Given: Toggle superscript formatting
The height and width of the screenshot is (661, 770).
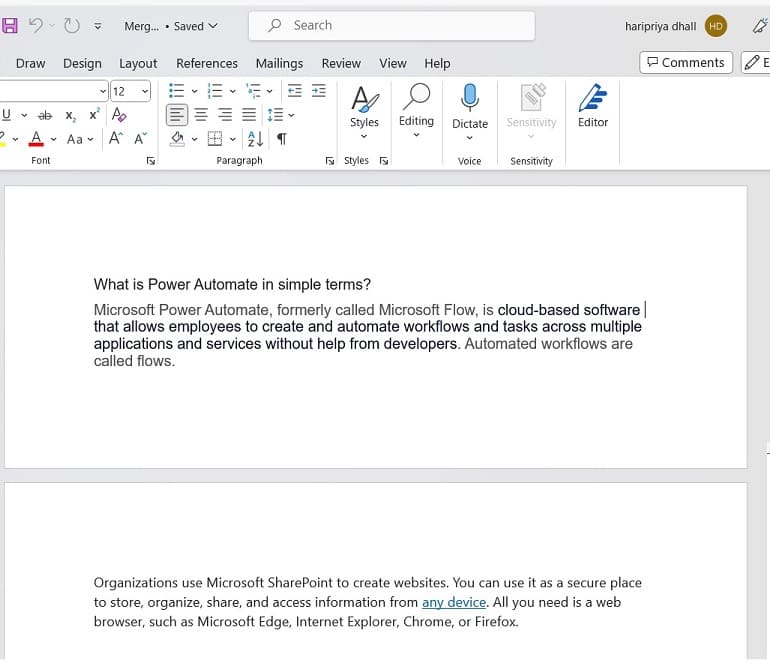Looking at the screenshot, I should [x=94, y=114].
